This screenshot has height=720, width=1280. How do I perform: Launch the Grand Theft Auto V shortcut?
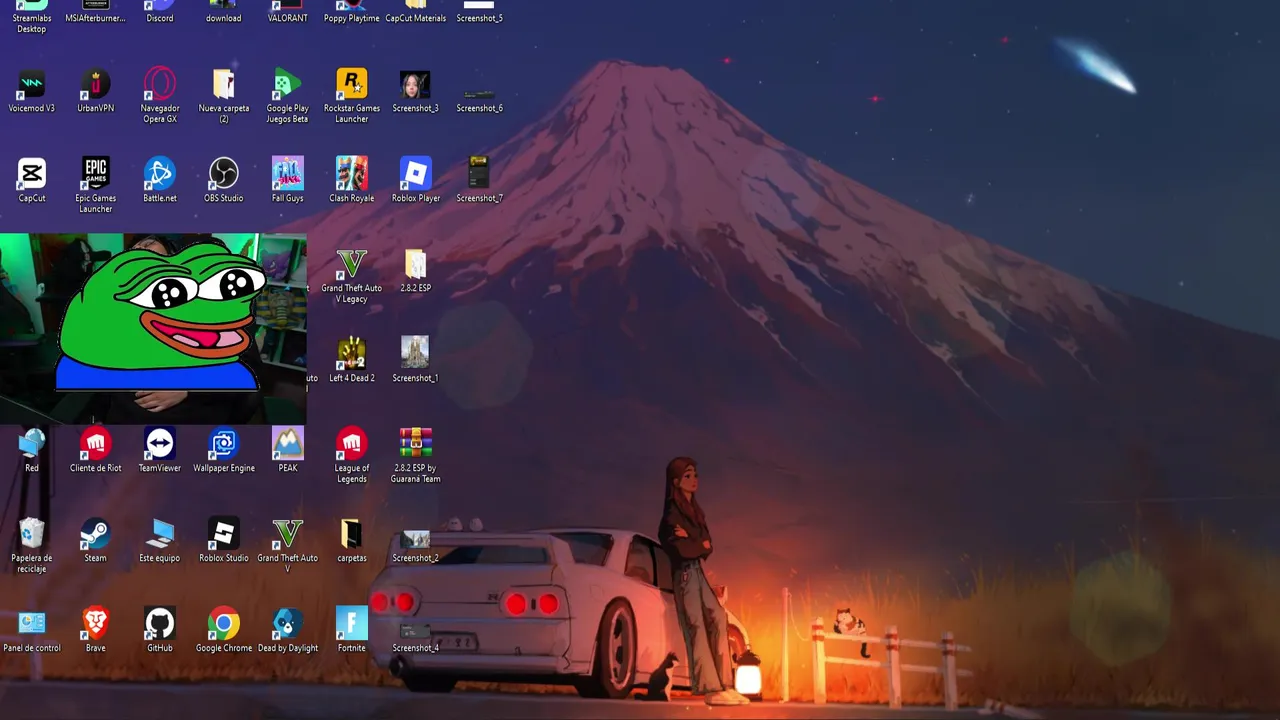tap(288, 545)
